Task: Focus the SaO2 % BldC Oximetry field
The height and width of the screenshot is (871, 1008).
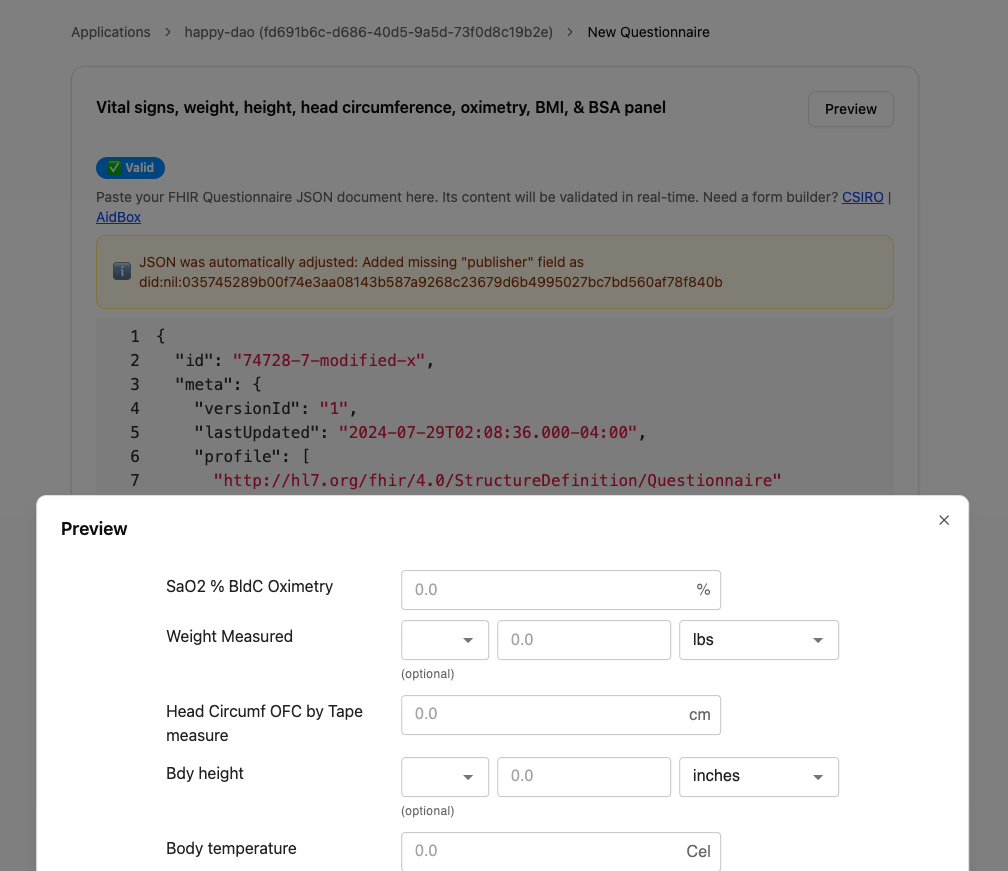Action: [545, 590]
